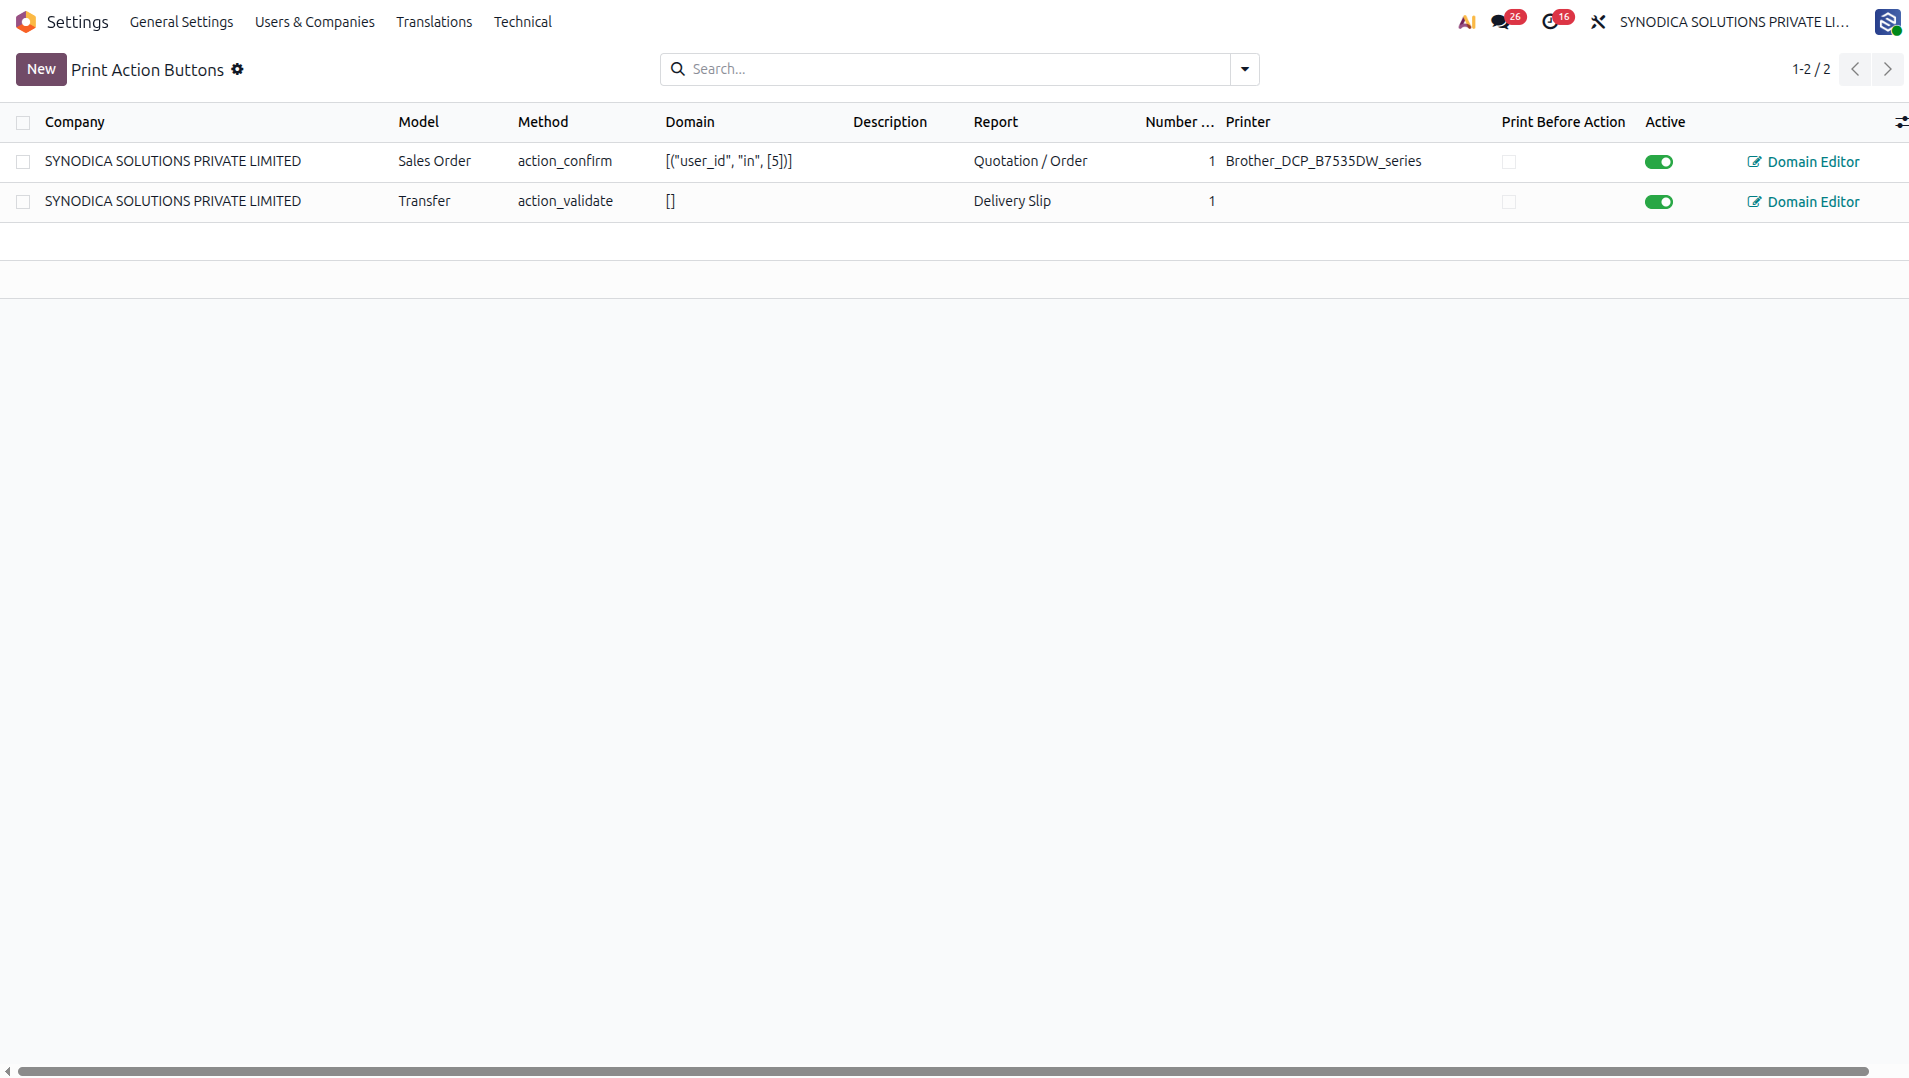Open optional columns adjust icon
The width and height of the screenshot is (1909, 1078).
pos(1900,122)
